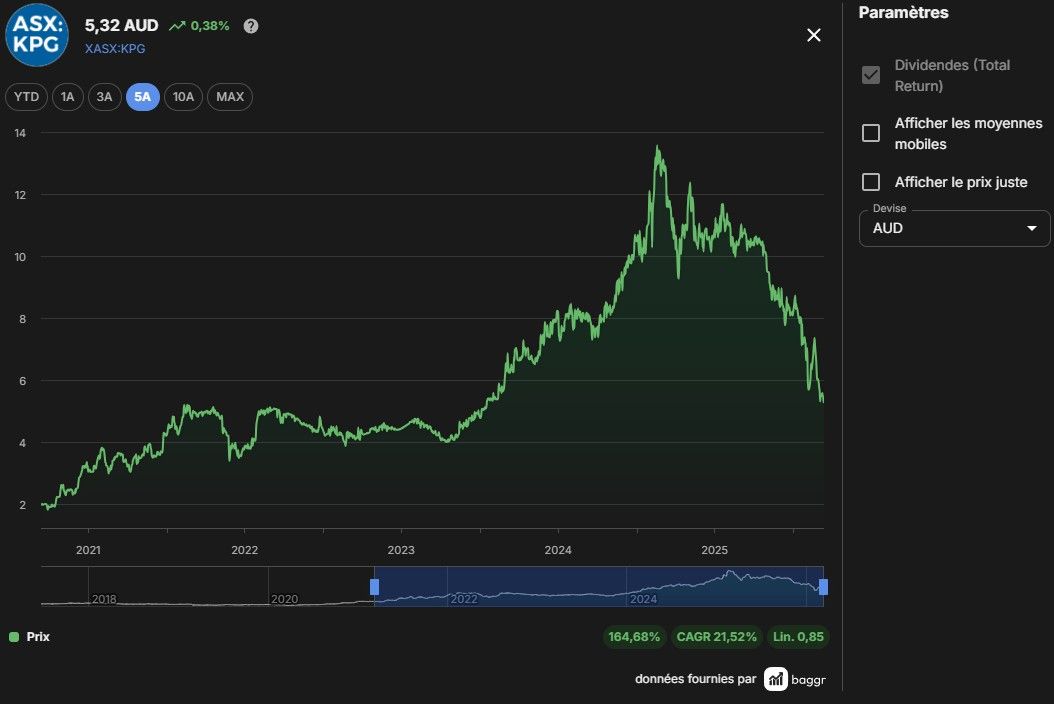
Task: Click the green Prix legend dot
Action: point(13,637)
